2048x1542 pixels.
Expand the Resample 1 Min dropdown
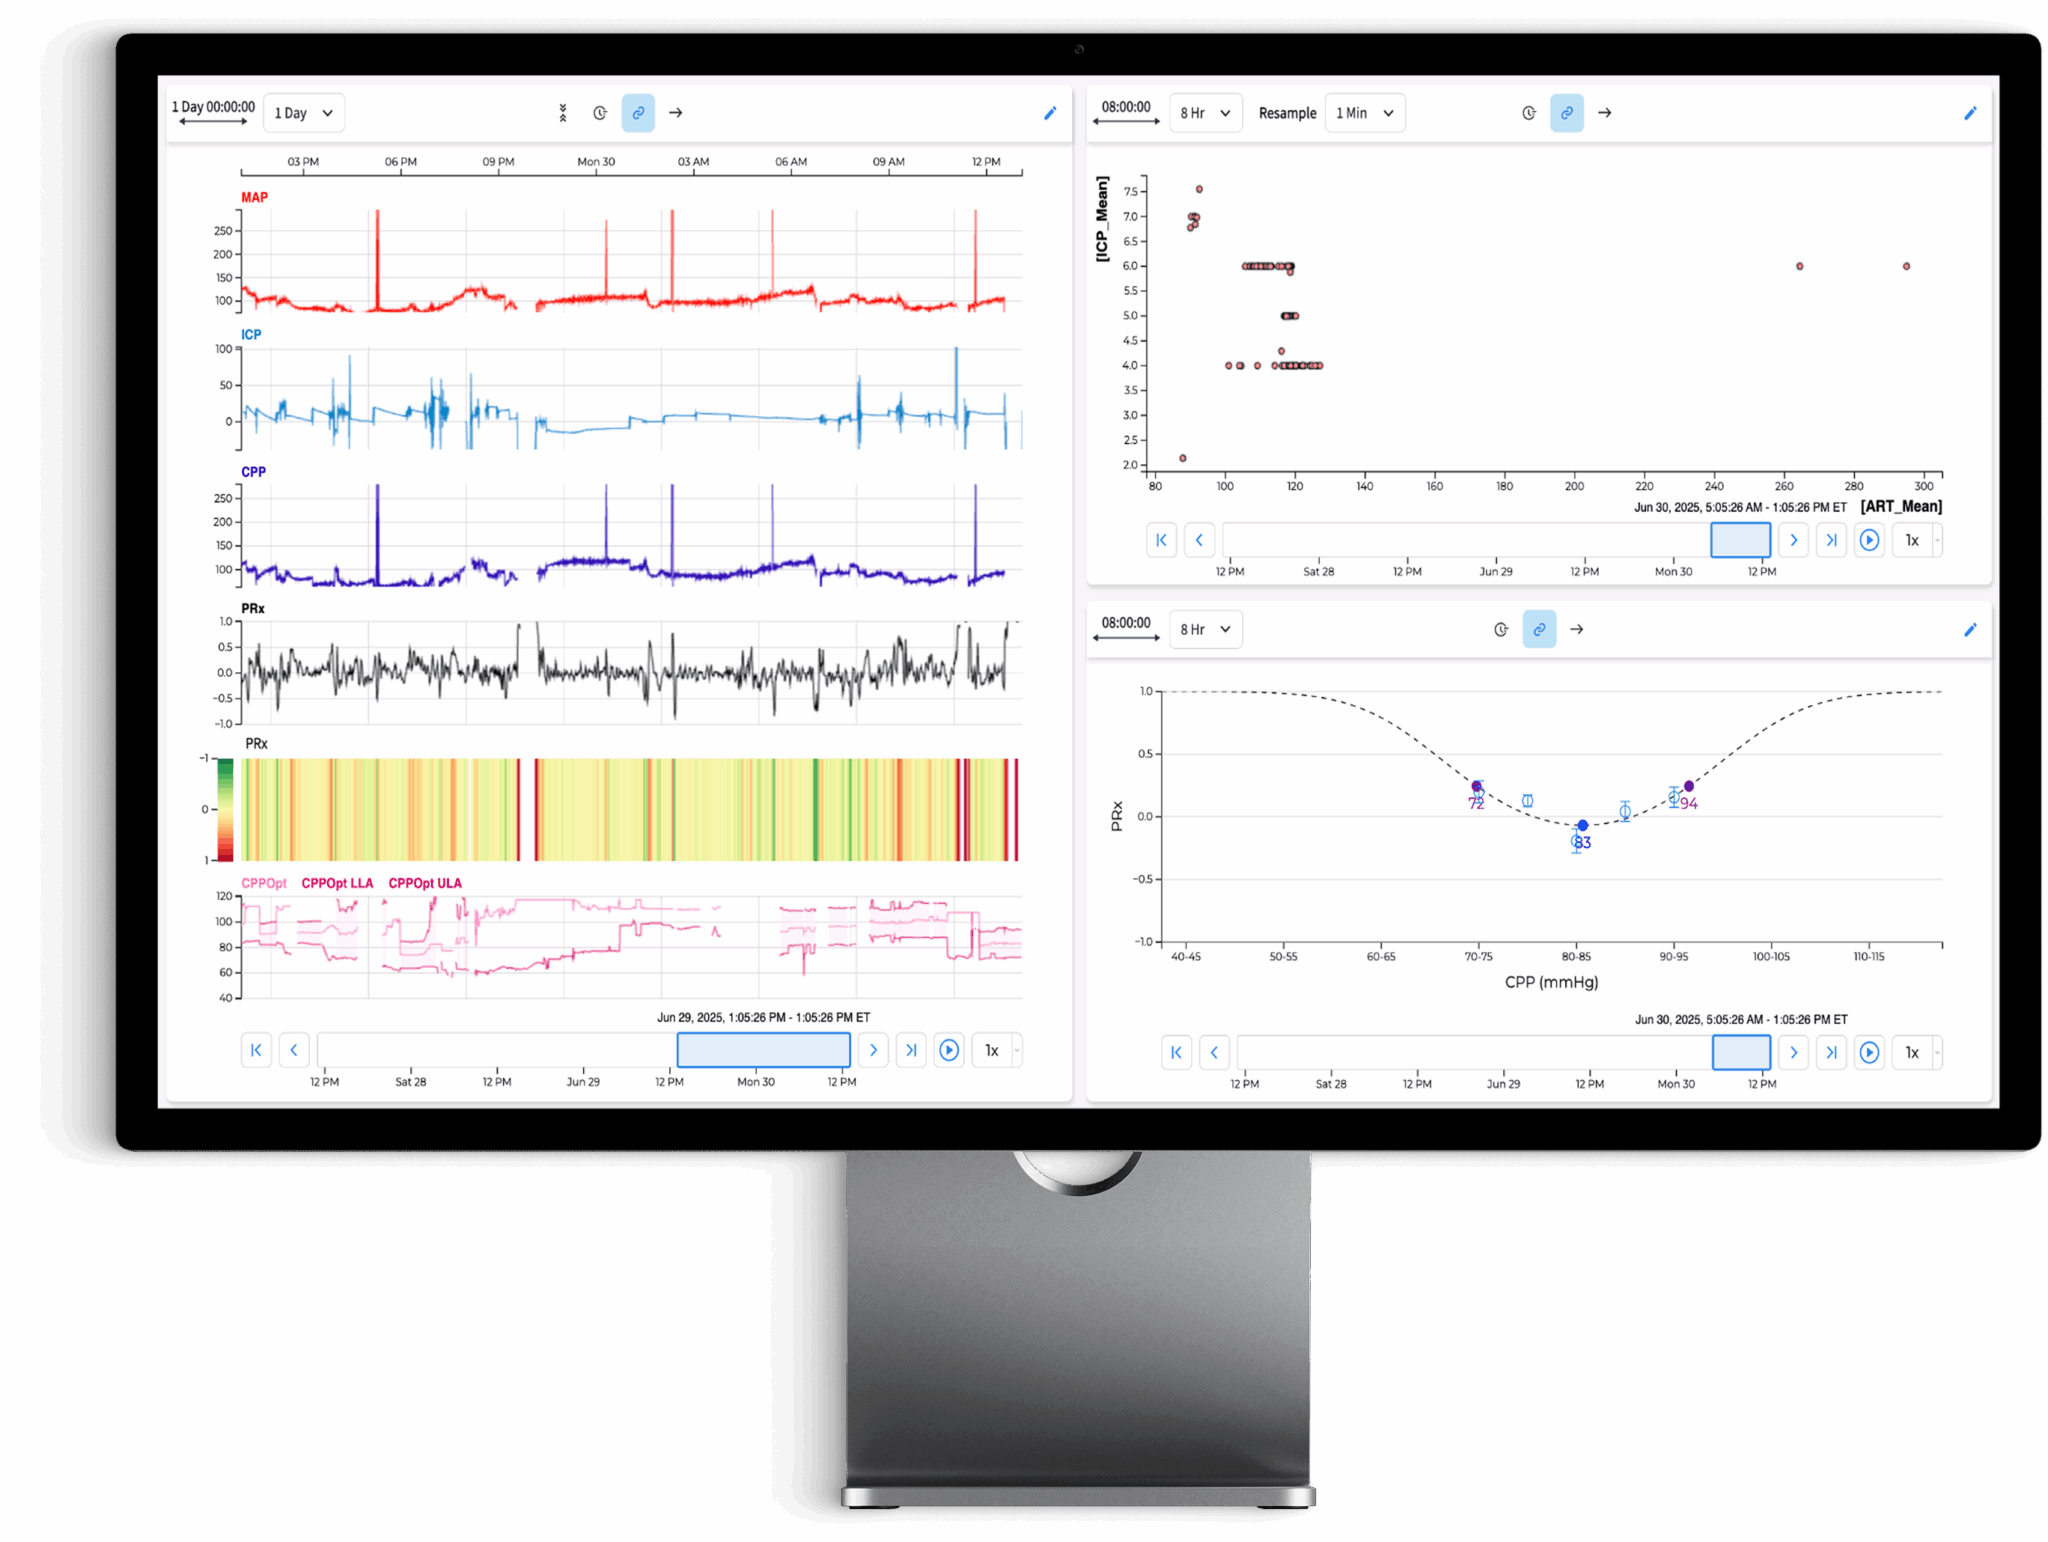coord(1364,112)
